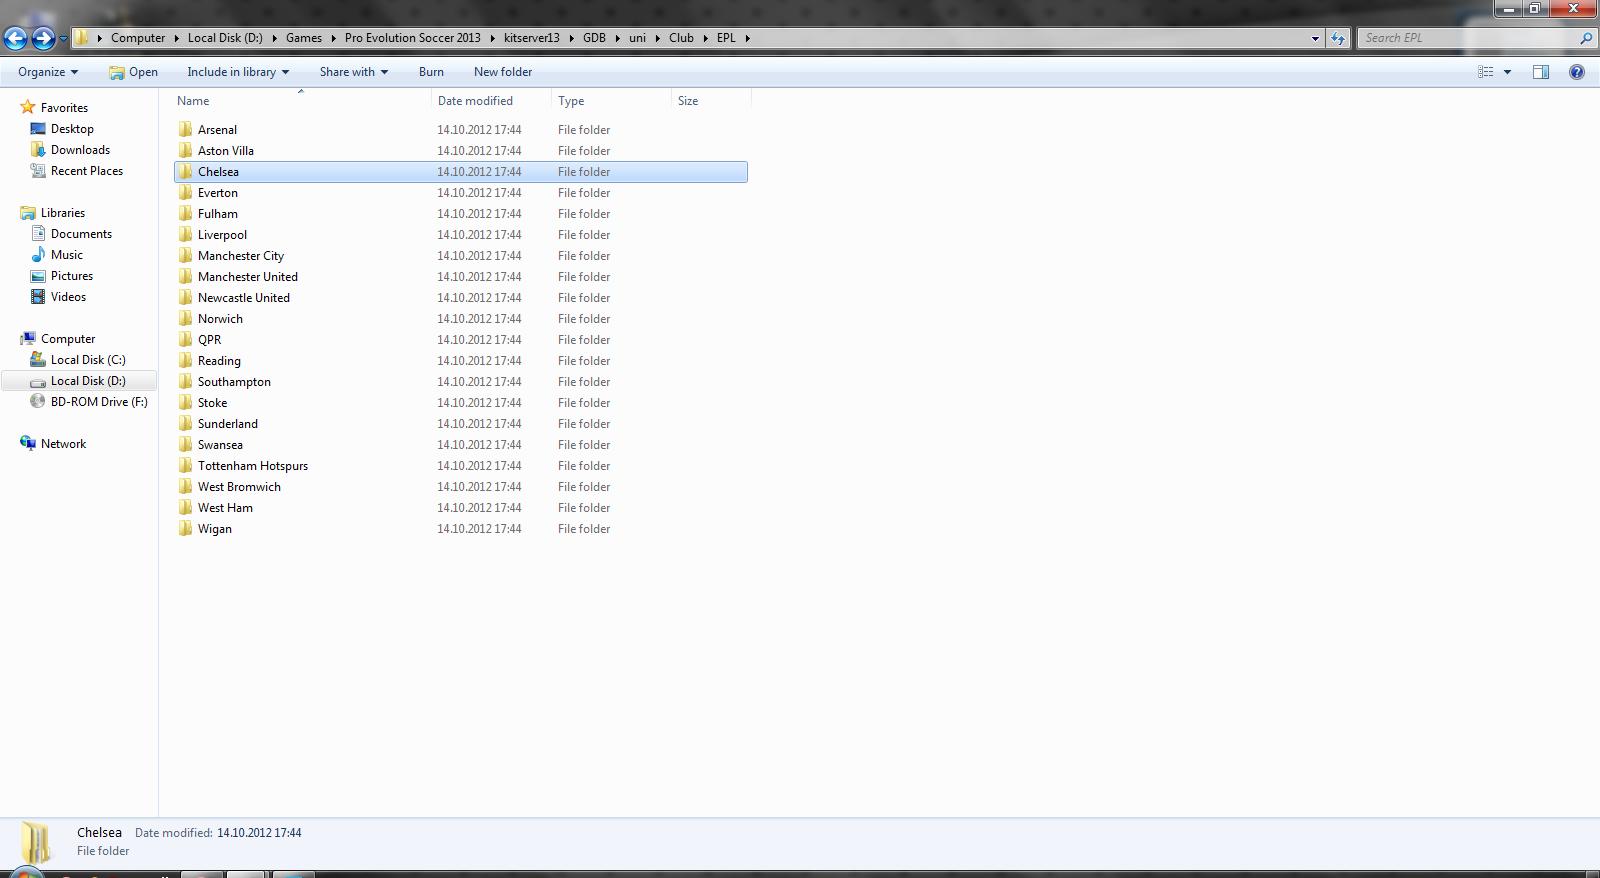This screenshot has height=878, width=1600.
Task: Select the Norwich folder
Action: pos(460,319)
